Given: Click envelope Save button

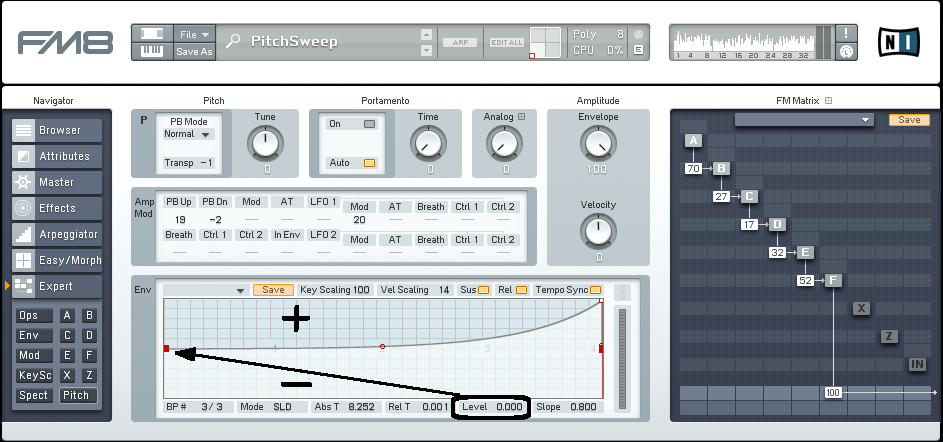Looking at the screenshot, I should pyautogui.click(x=273, y=290).
